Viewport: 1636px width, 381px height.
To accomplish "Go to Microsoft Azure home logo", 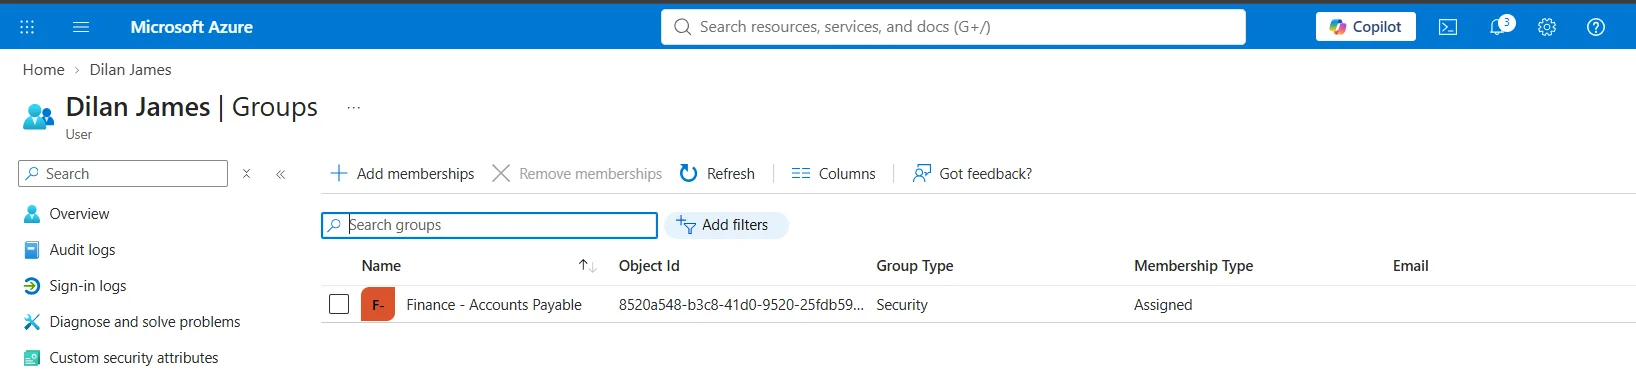I will pos(191,27).
